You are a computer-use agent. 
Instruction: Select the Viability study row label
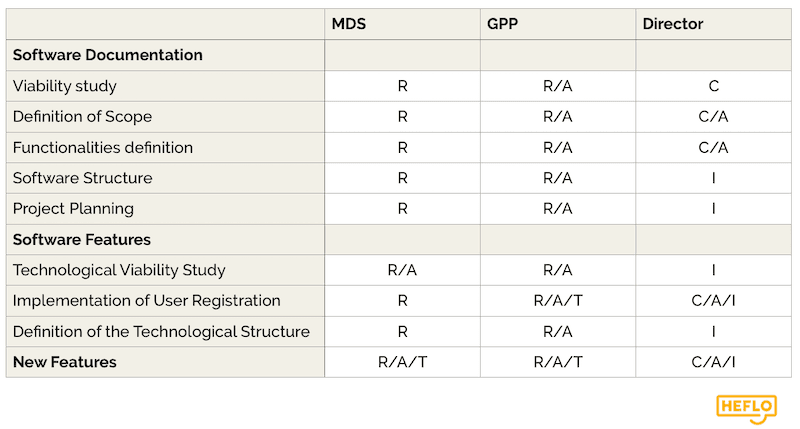65,86
